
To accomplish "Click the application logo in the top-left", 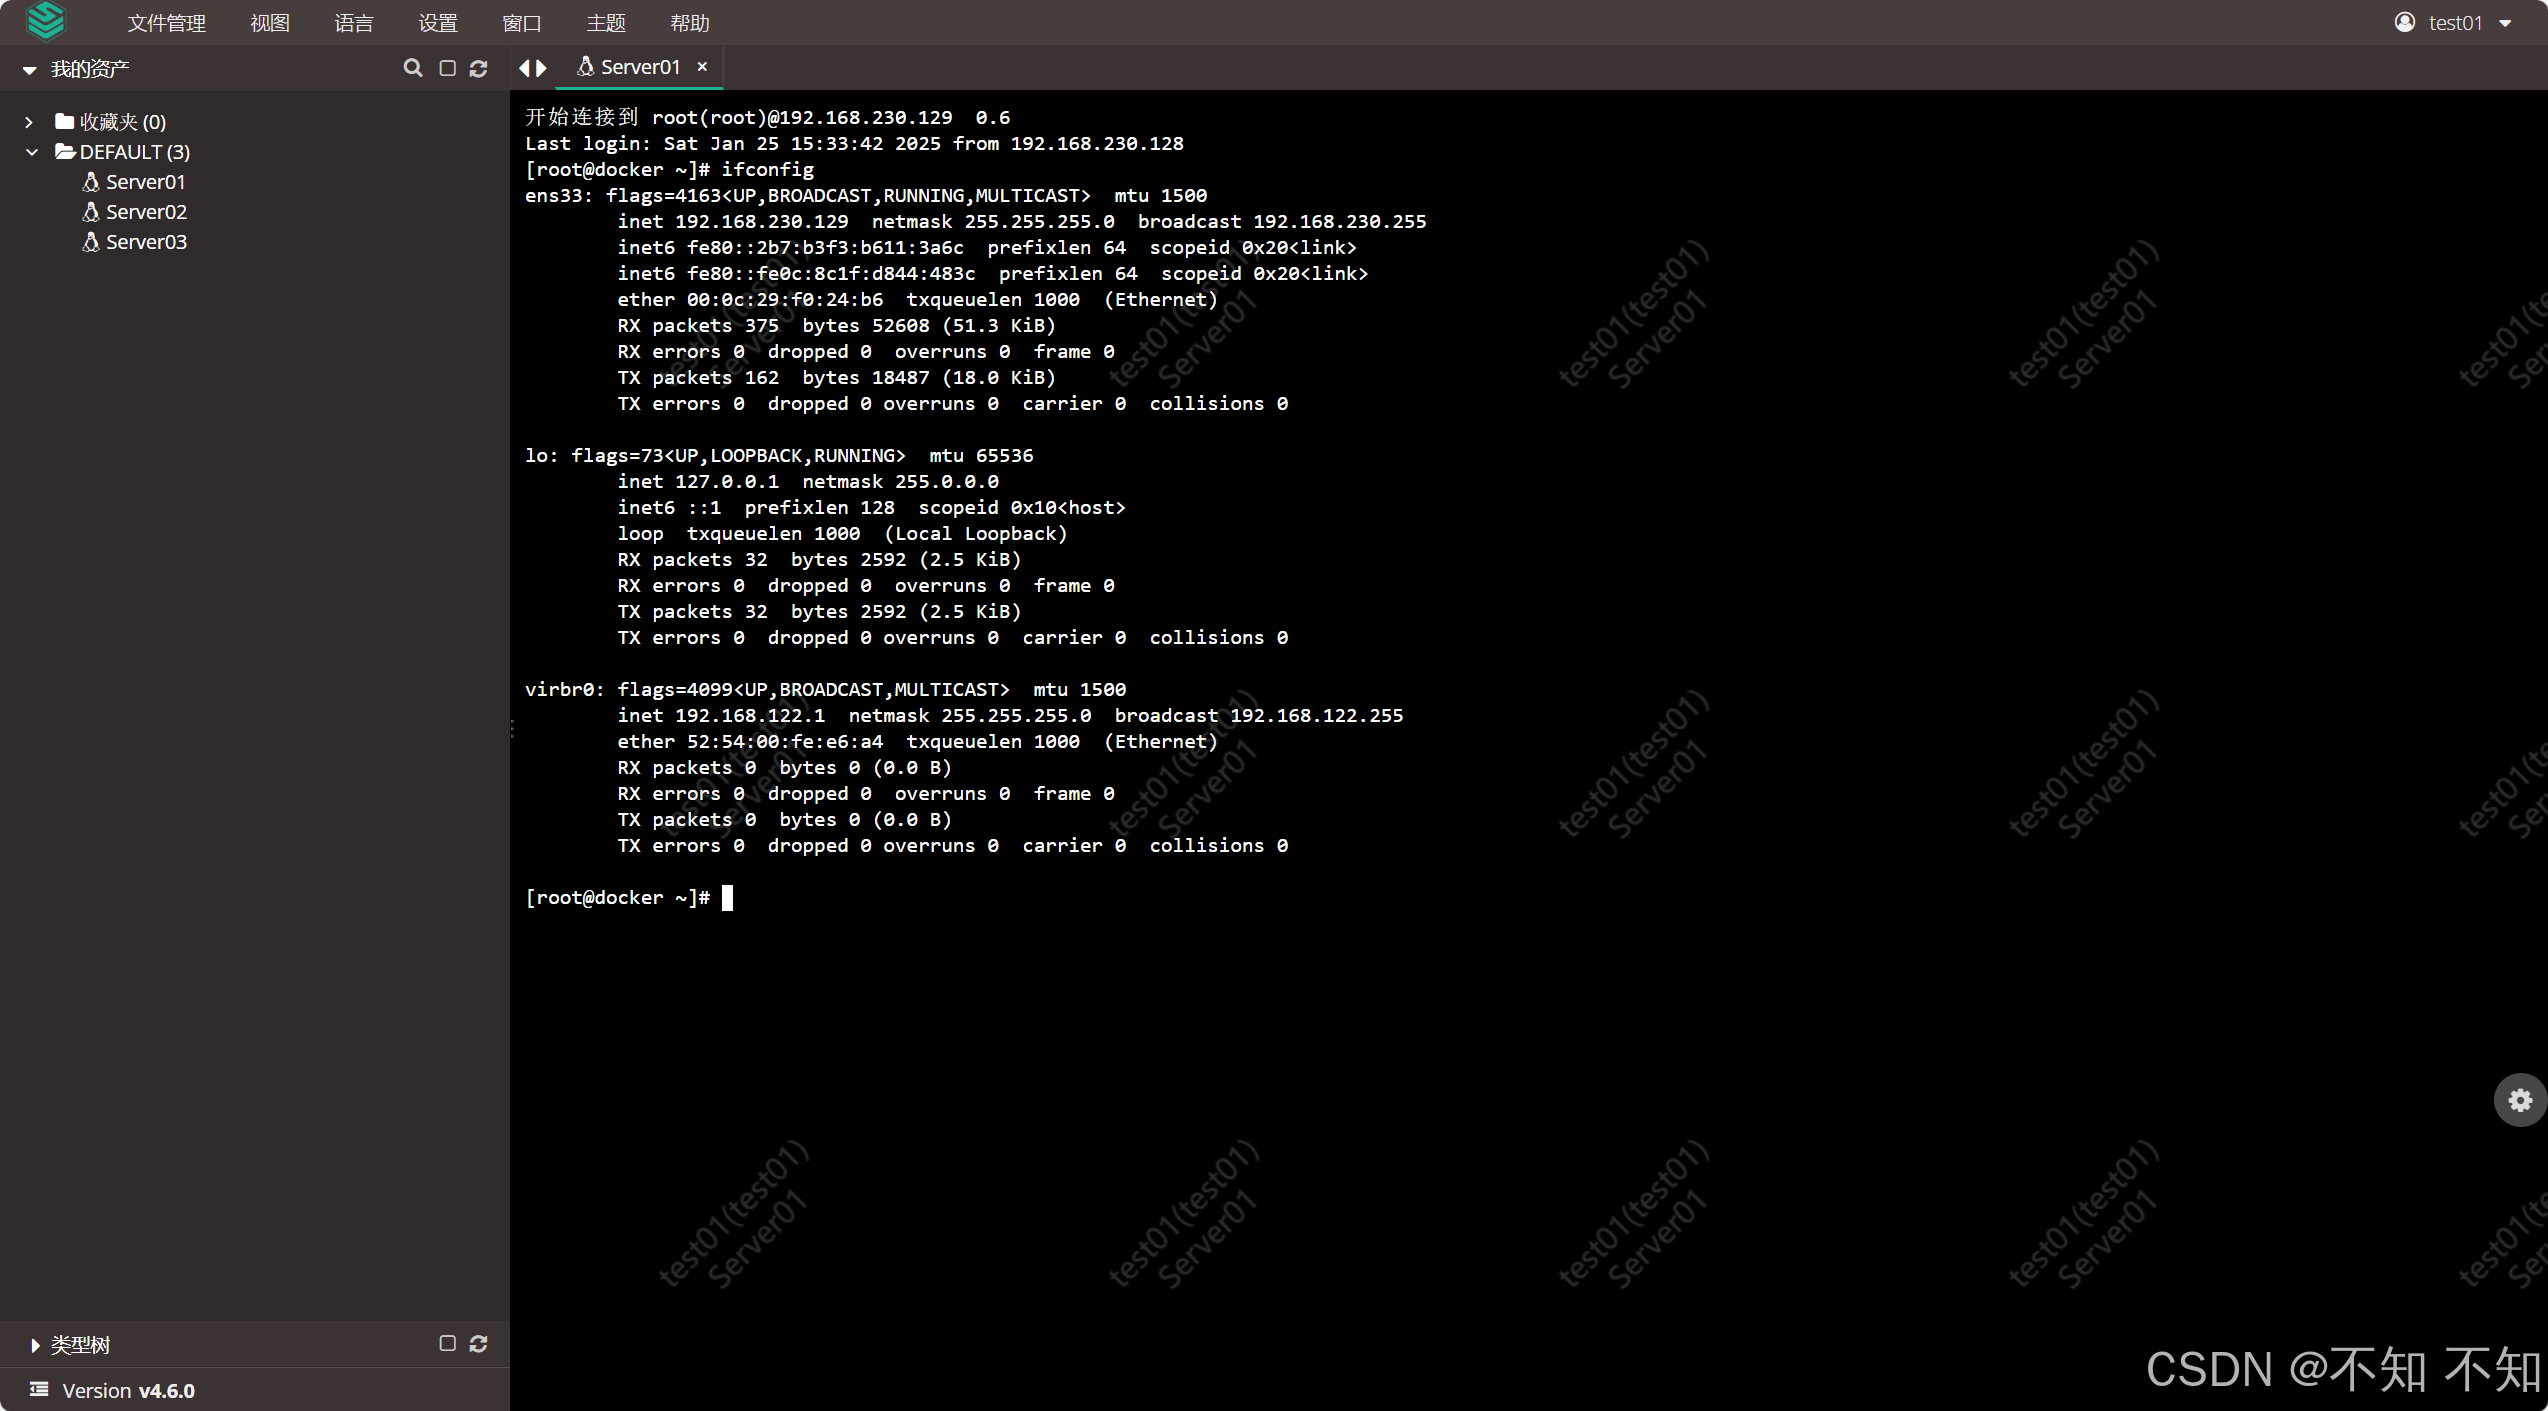I will 46,22.
